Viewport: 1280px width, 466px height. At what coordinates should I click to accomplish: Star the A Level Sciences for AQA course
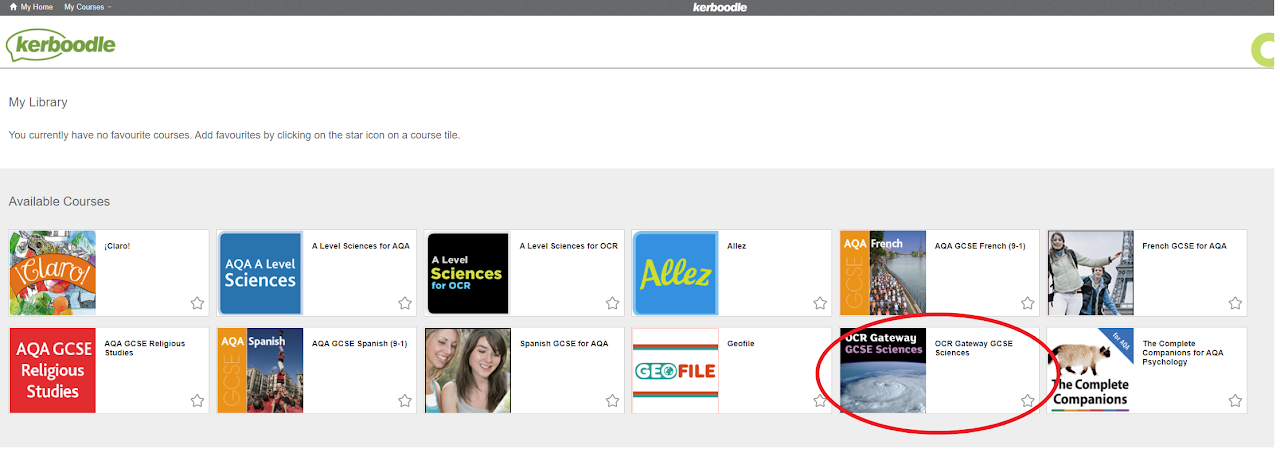tap(405, 303)
